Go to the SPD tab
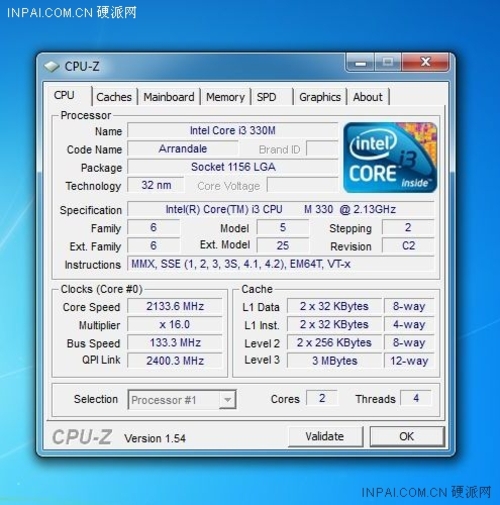The width and height of the screenshot is (500, 505). coord(272,97)
